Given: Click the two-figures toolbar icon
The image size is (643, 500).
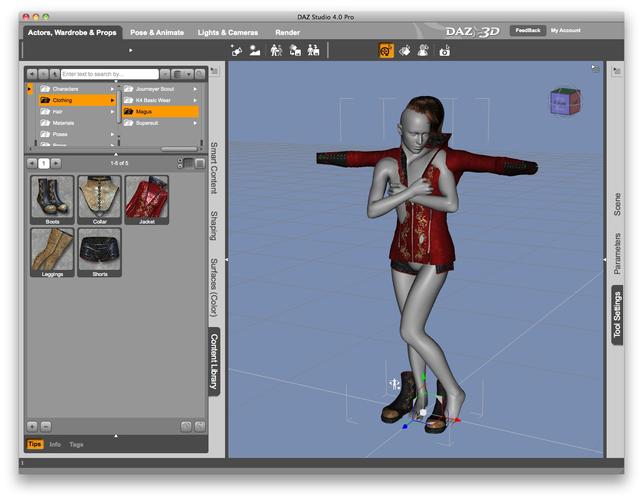Looking at the screenshot, I should pyautogui.click(x=276, y=51).
